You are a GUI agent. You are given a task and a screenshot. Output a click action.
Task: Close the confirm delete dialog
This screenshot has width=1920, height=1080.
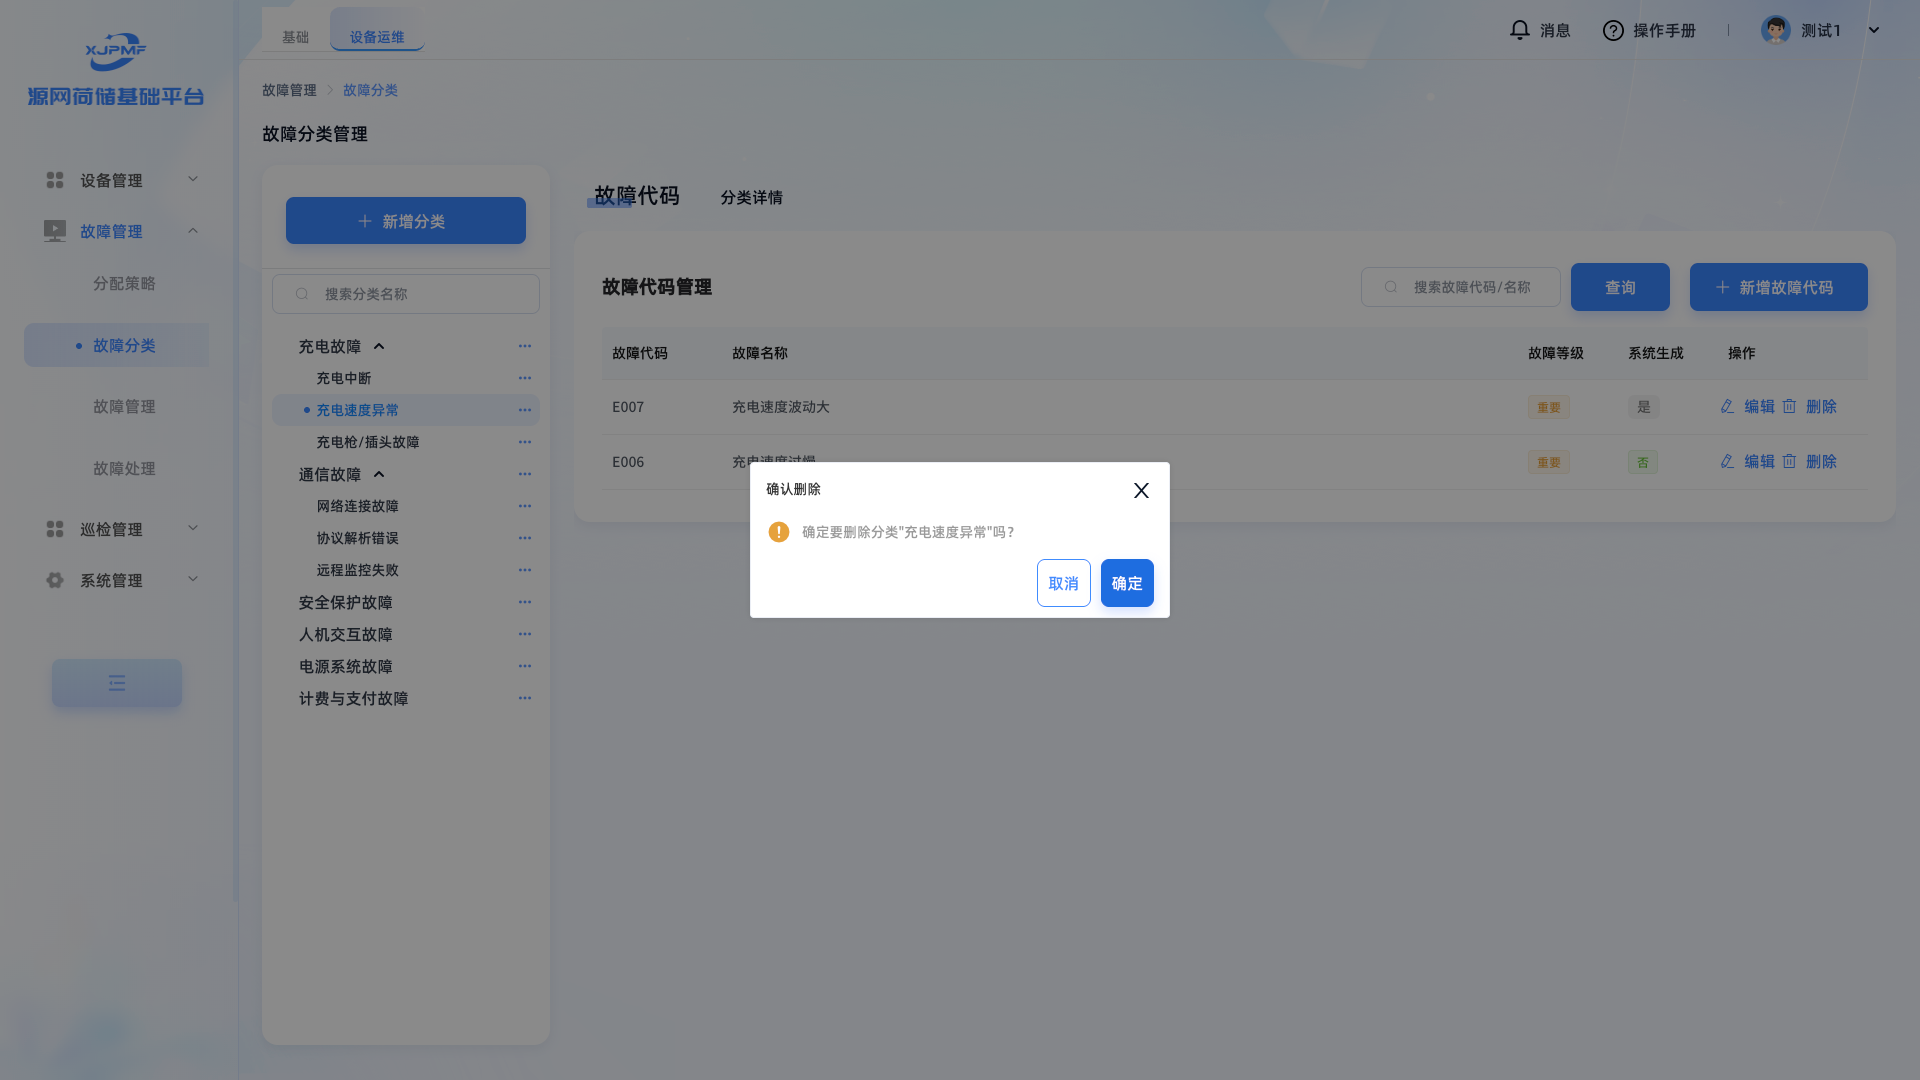coord(1141,490)
